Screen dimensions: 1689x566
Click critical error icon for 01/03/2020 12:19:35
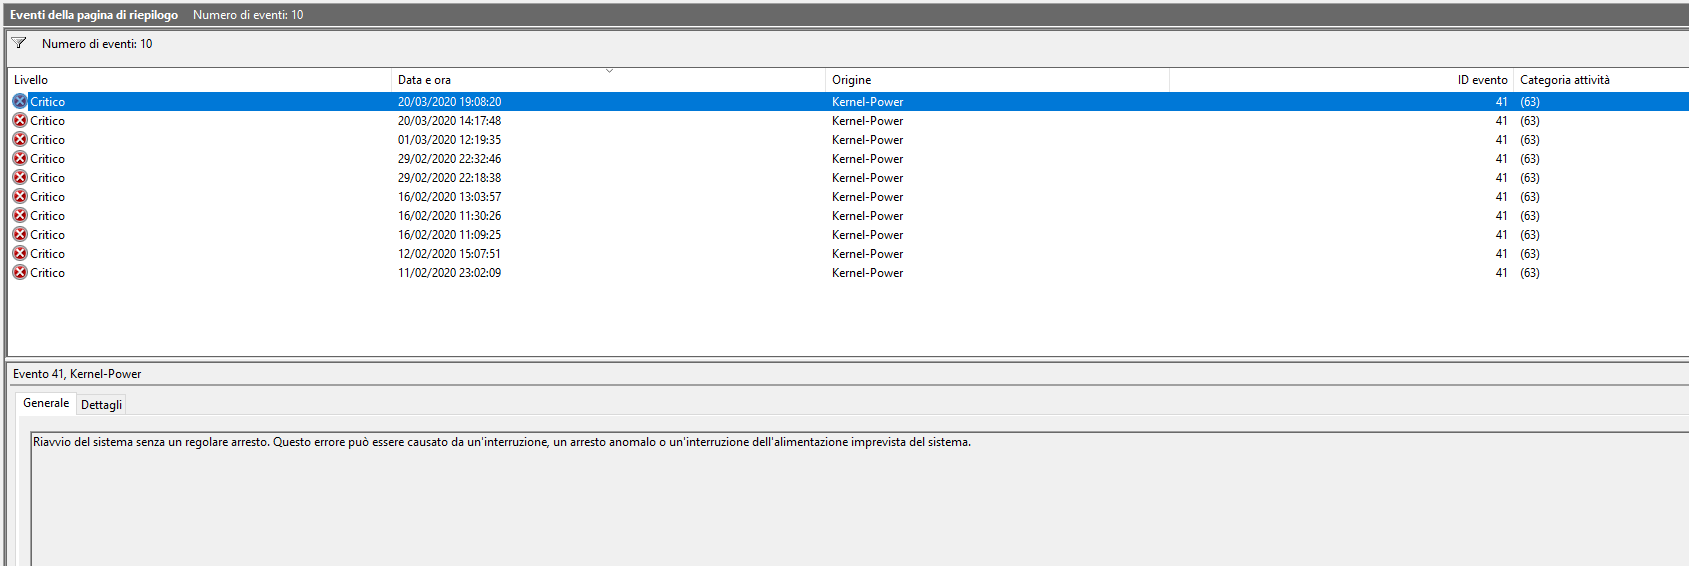point(20,139)
